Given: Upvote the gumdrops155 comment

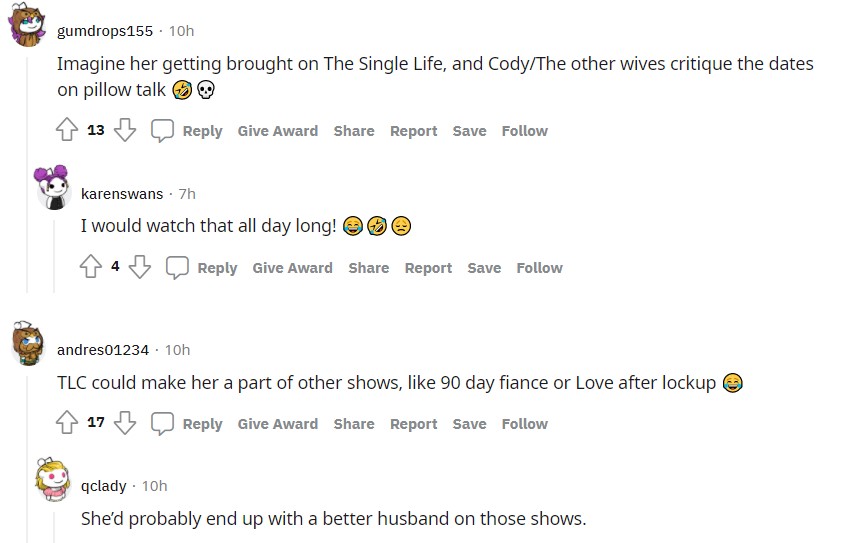Looking at the screenshot, I should click(x=67, y=130).
